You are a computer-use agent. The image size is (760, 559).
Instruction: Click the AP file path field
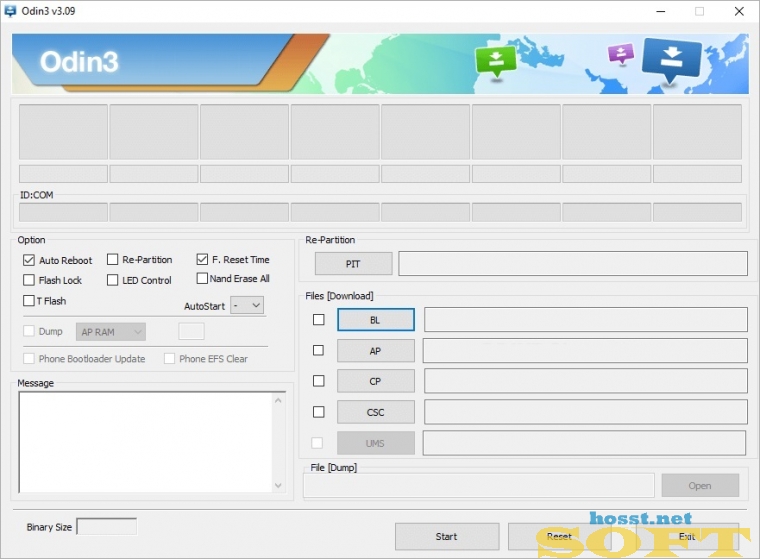[585, 351]
